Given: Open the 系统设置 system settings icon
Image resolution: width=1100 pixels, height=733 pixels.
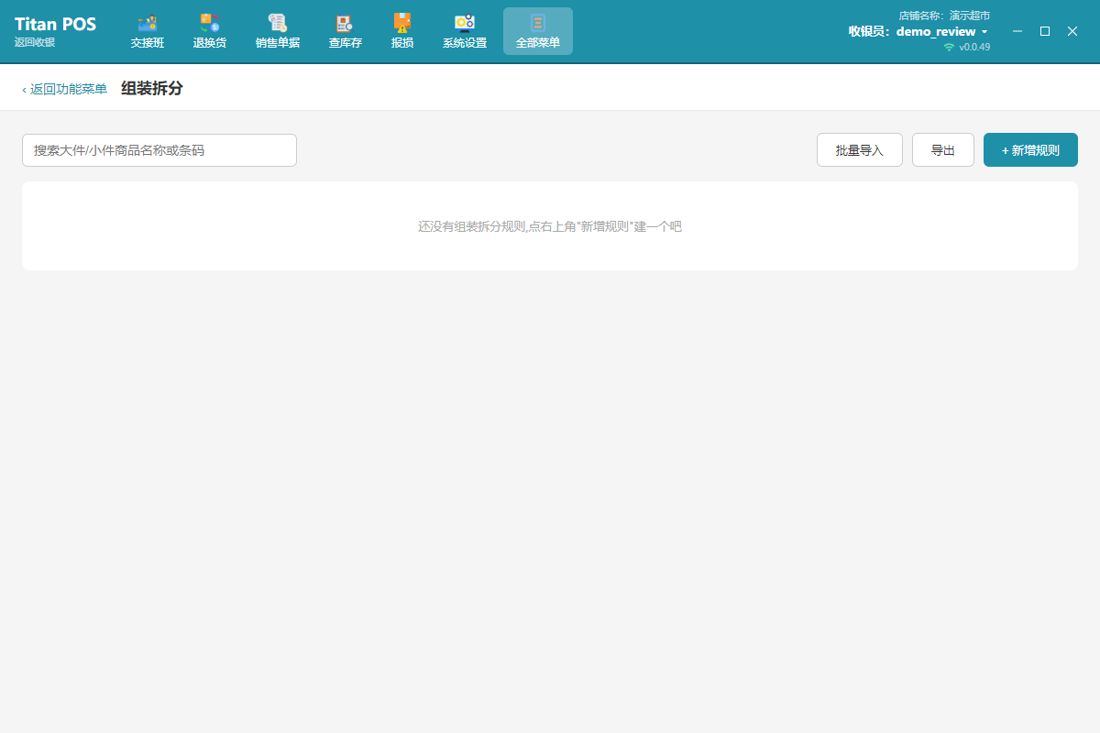Looking at the screenshot, I should [x=464, y=32].
